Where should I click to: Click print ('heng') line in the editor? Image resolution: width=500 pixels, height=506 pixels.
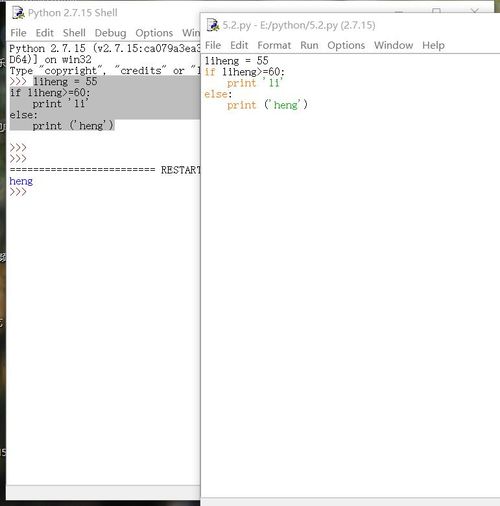pyautogui.click(x=267, y=105)
